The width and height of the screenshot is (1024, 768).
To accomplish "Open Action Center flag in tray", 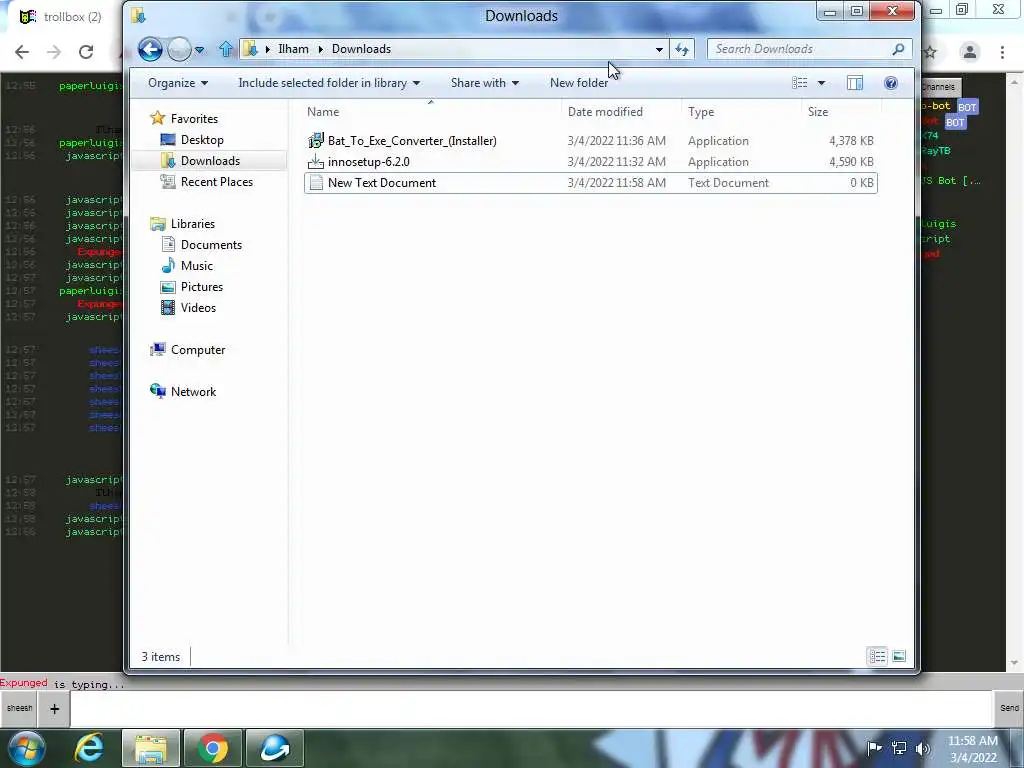I will (x=874, y=748).
